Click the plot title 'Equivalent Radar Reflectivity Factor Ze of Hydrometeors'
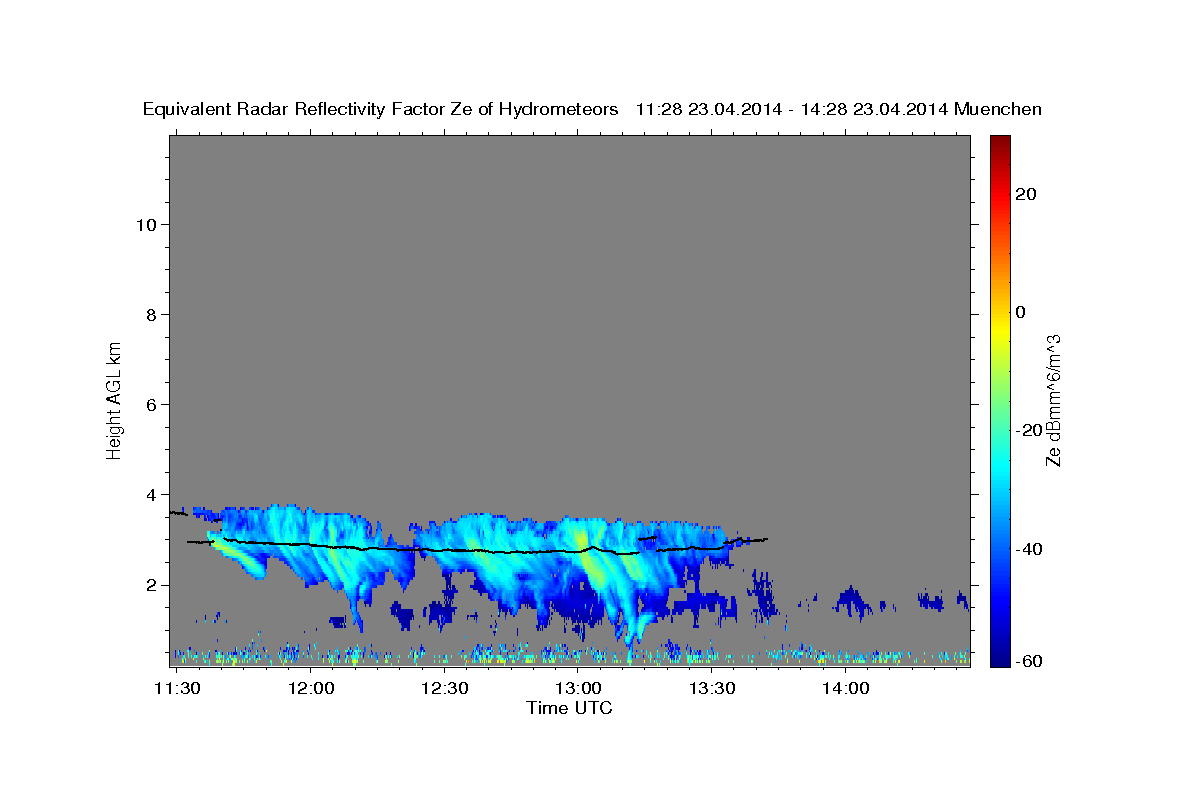This screenshot has height=800, width=1200. [380, 110]
